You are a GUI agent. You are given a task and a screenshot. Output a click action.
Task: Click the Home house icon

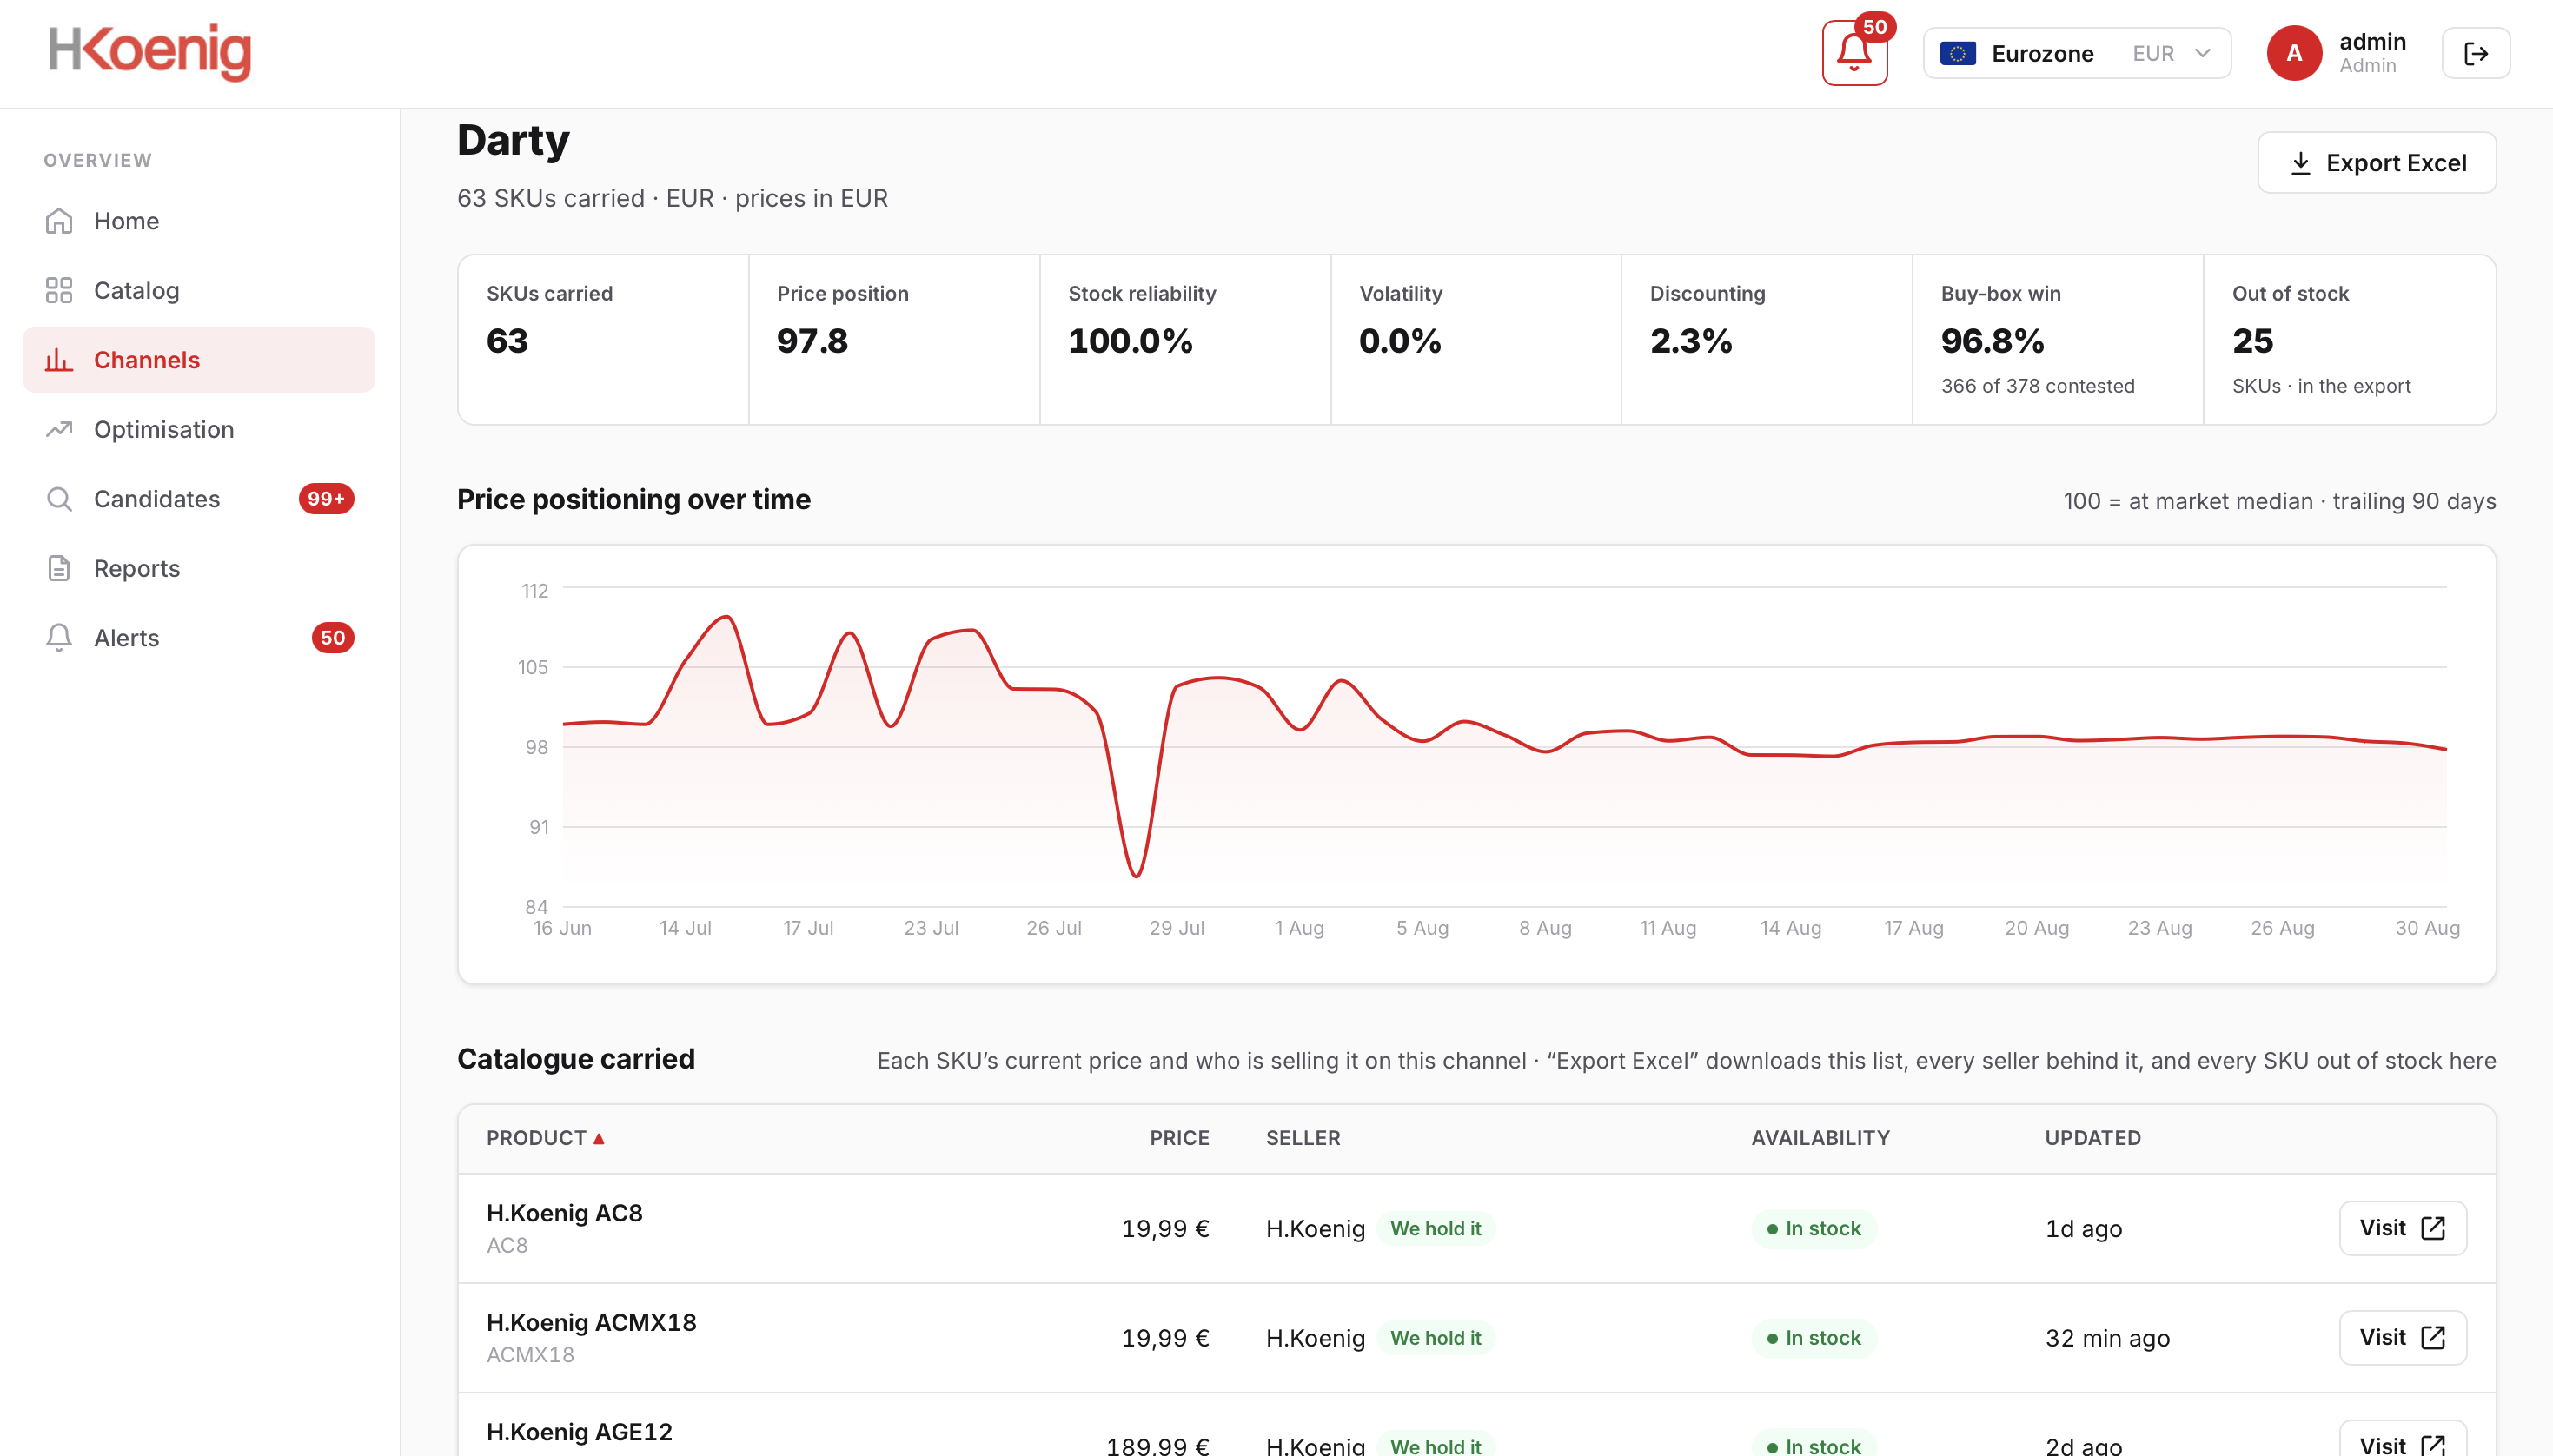[59, 221]
